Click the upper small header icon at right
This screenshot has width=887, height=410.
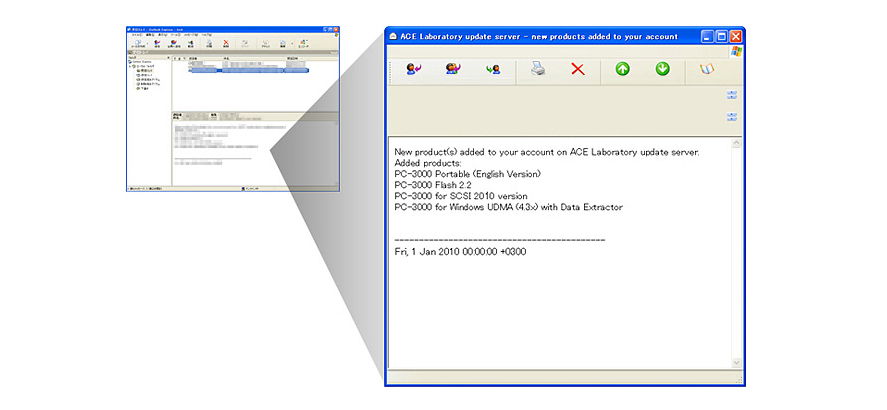(x=731, y=95)
